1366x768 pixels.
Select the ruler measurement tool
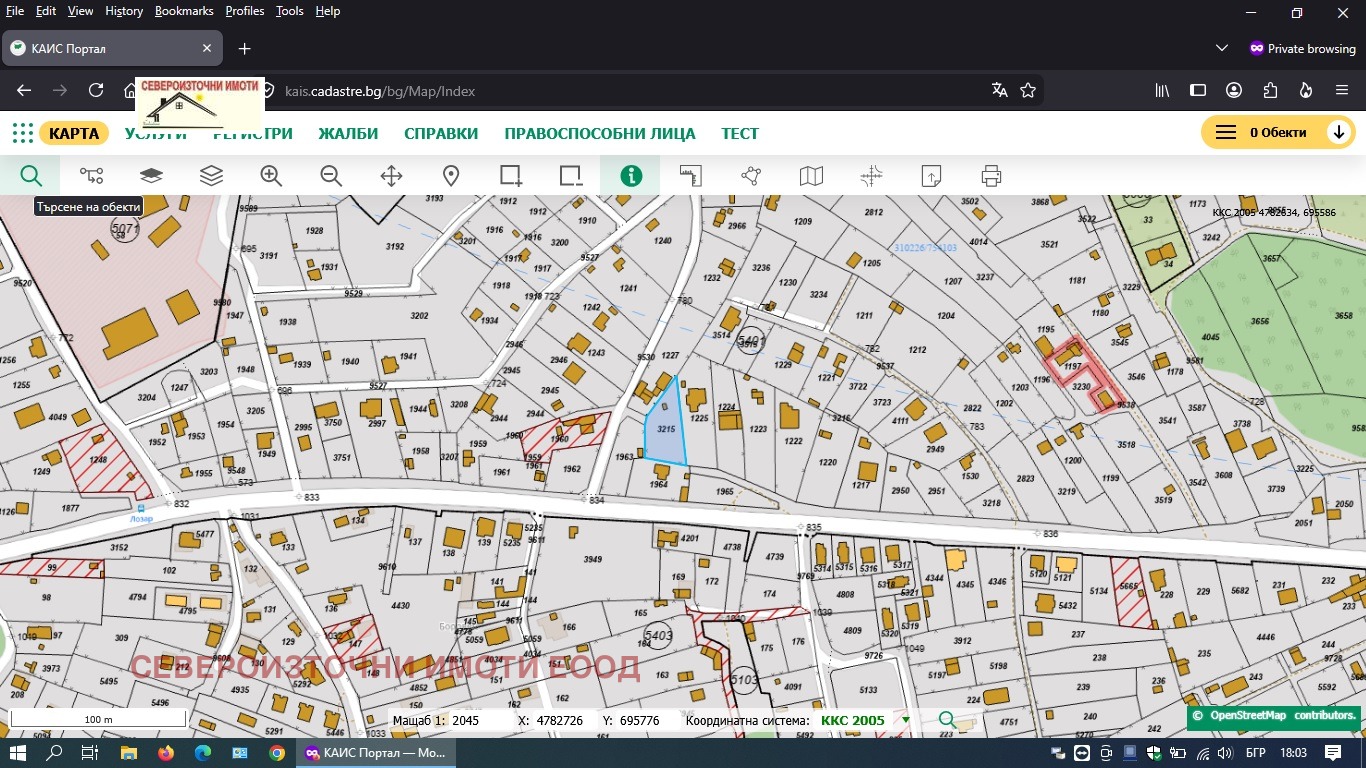tap(691, 176)
